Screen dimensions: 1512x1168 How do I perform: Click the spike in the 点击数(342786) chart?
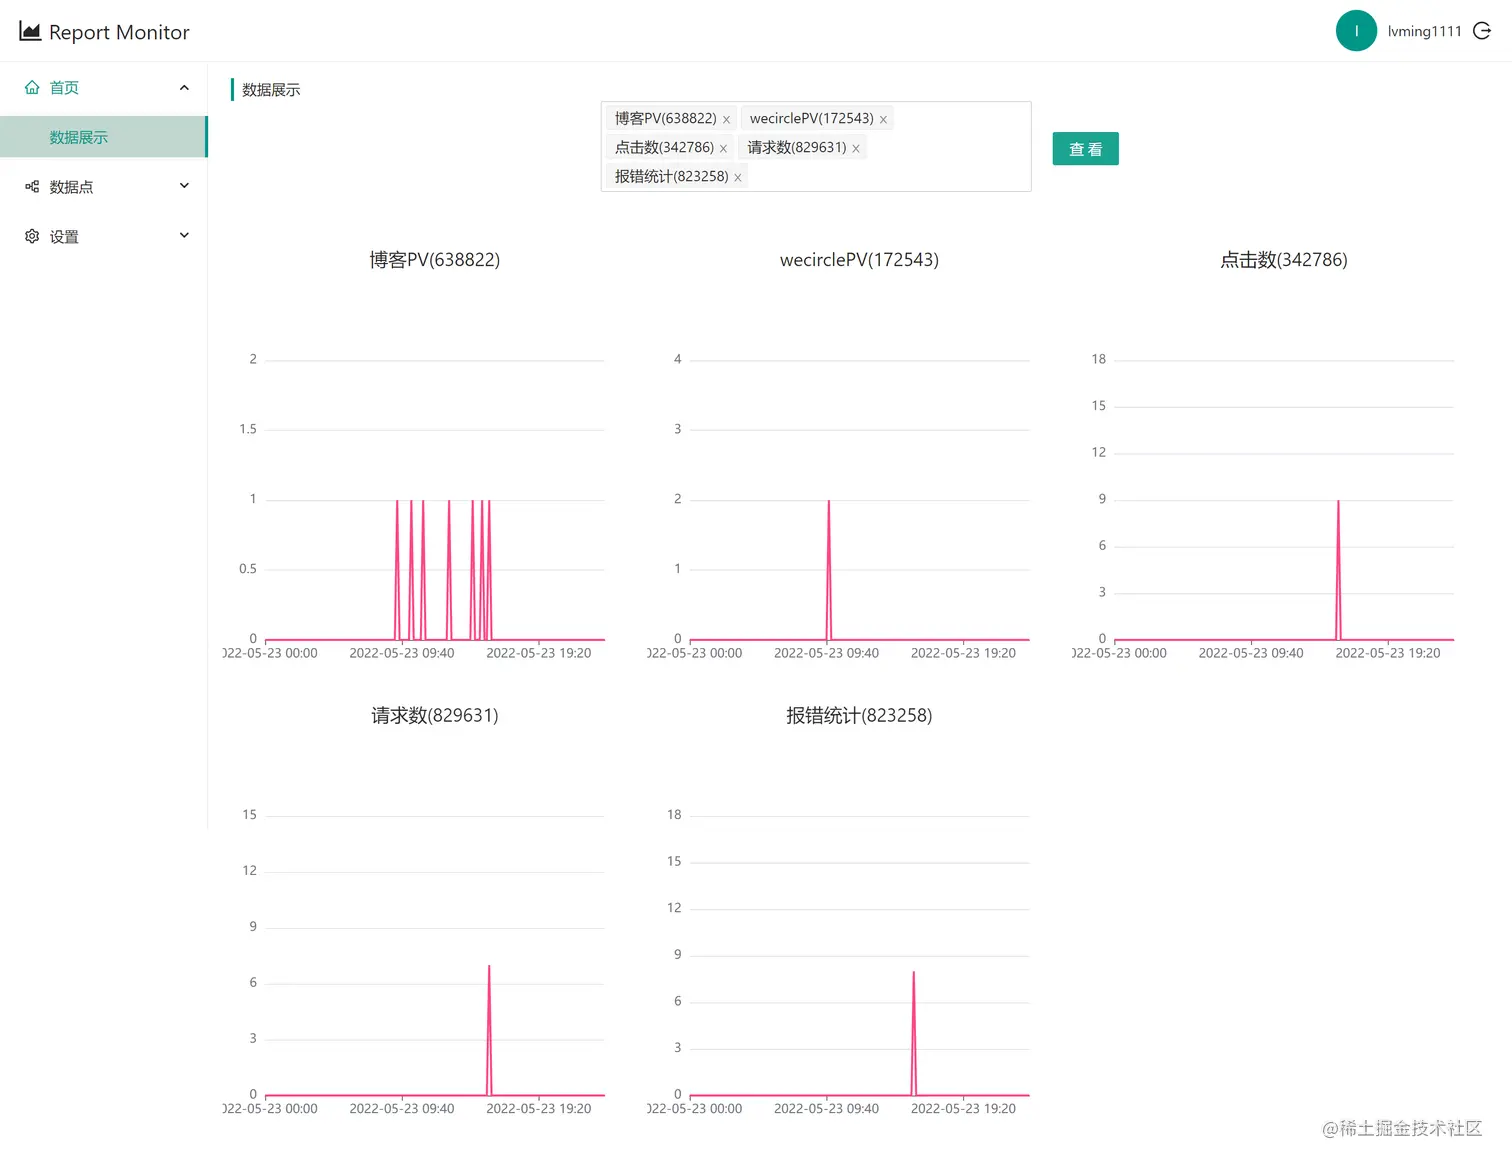pos(1338,570)
